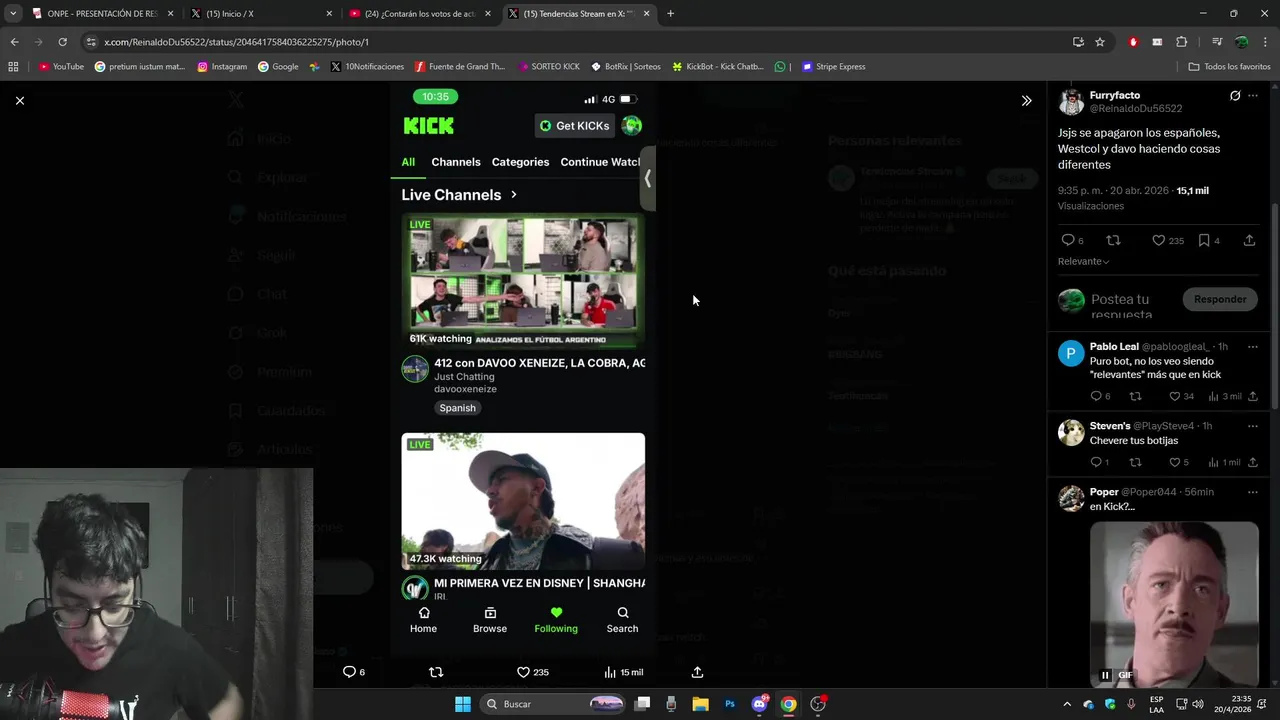The width and height of the screenshot is (1280, 720).
Task: Open the KickBot - Kick Chatb... bookmark
Action: (x=718, y=67)
